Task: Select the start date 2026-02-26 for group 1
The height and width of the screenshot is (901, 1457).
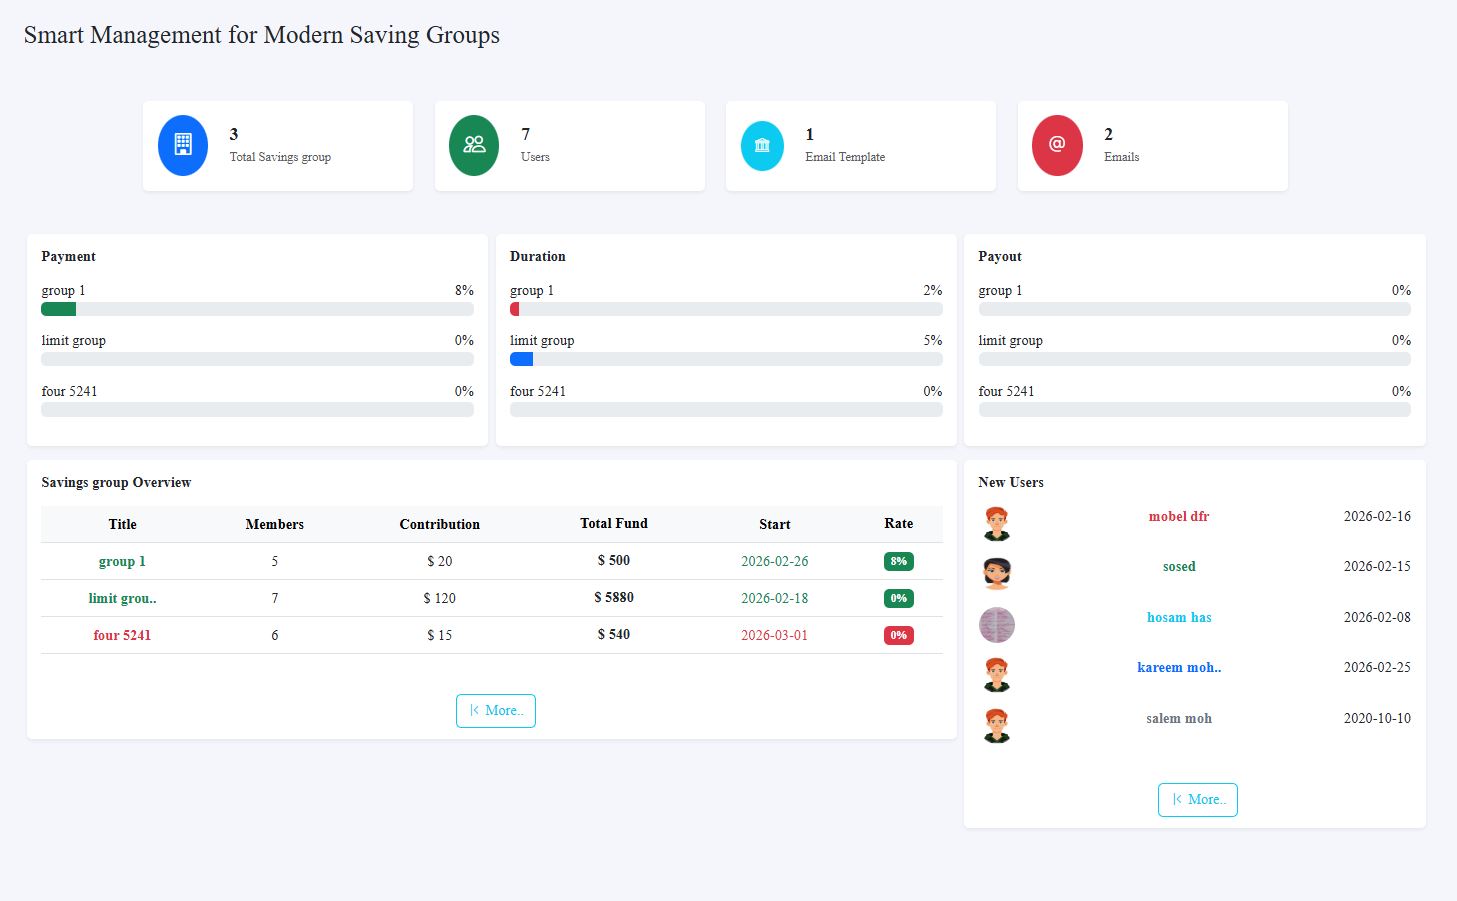Action: pyautogui.click(x=774, y=561)
